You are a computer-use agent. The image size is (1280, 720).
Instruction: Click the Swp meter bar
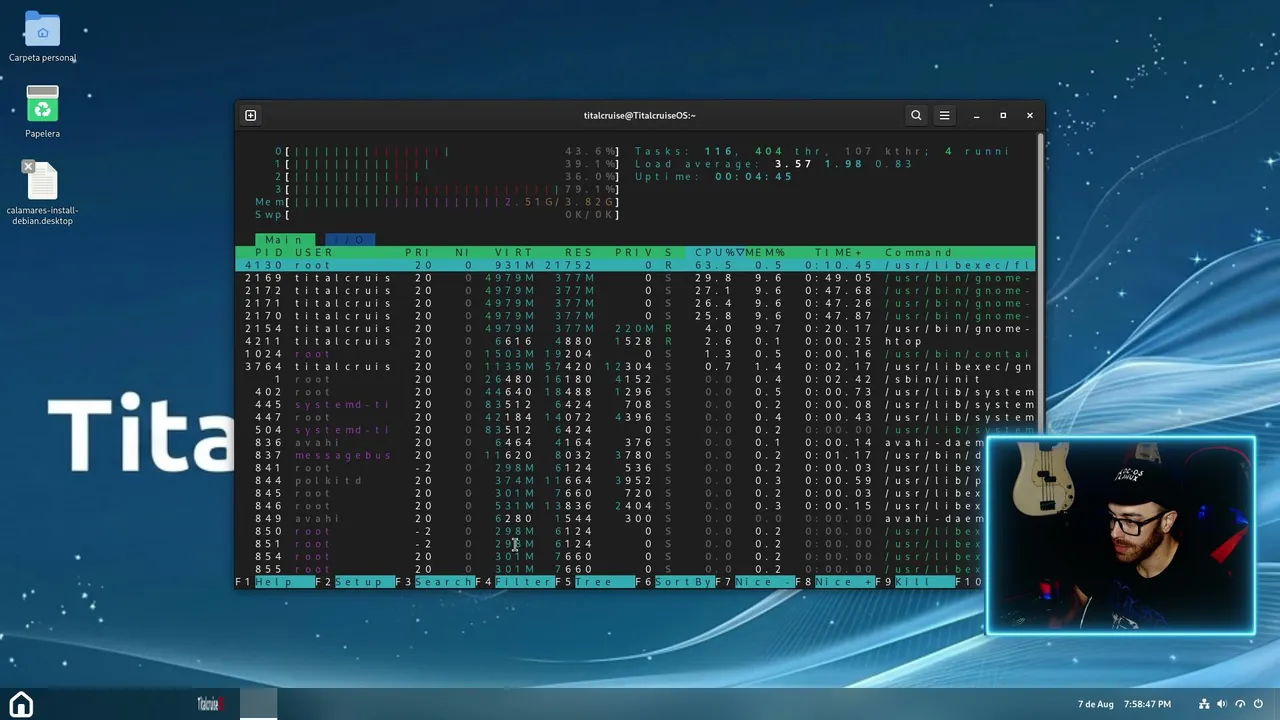pyautogui.click(x=437, y=215)
